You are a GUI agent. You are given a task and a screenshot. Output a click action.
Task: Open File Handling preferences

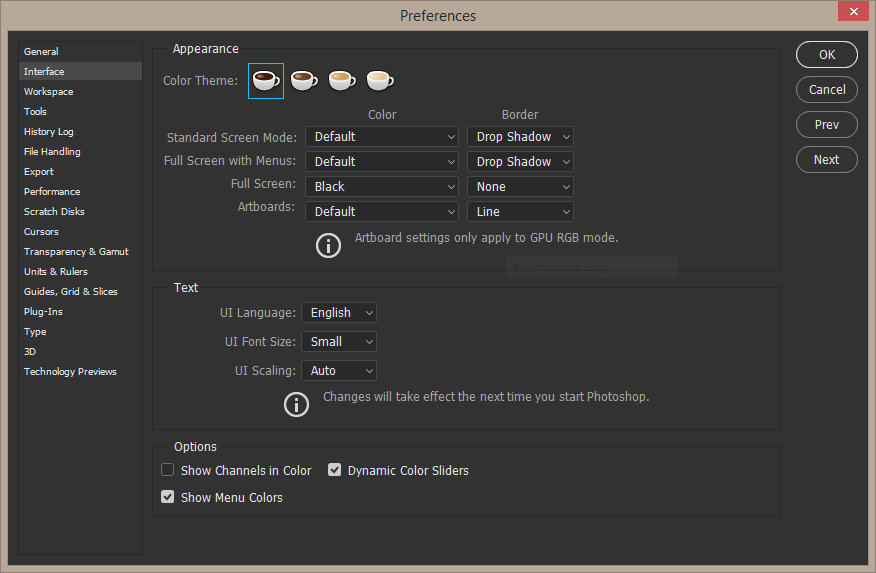click(80, 151)
